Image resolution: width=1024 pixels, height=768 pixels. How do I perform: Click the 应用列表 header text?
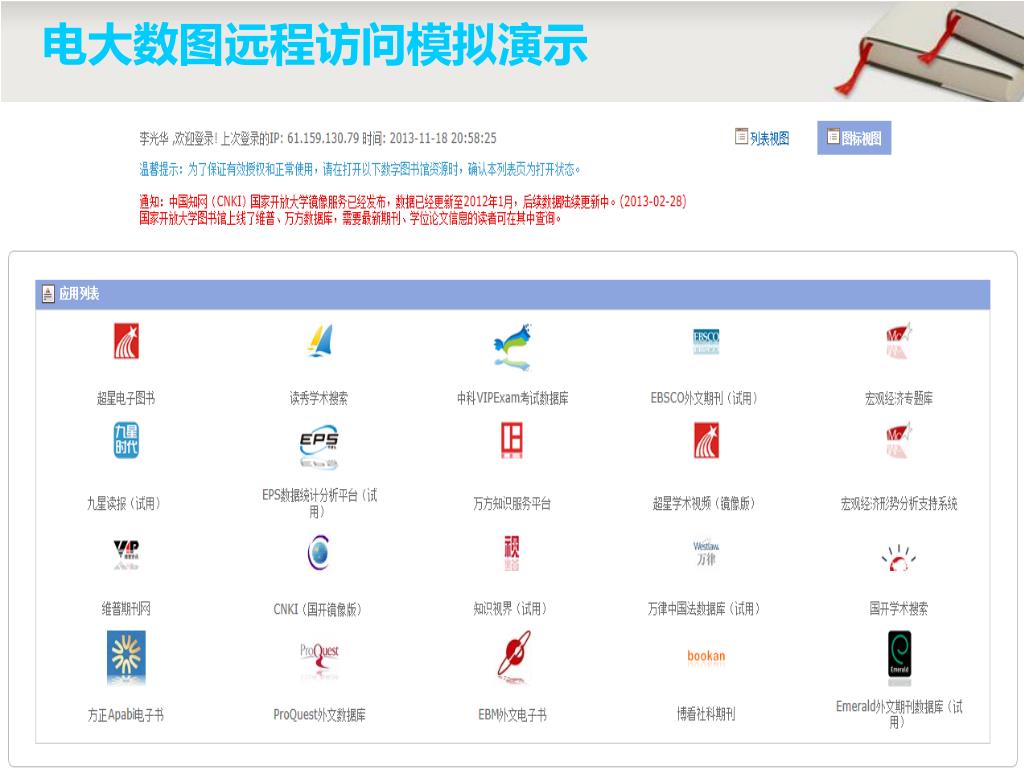79,294
